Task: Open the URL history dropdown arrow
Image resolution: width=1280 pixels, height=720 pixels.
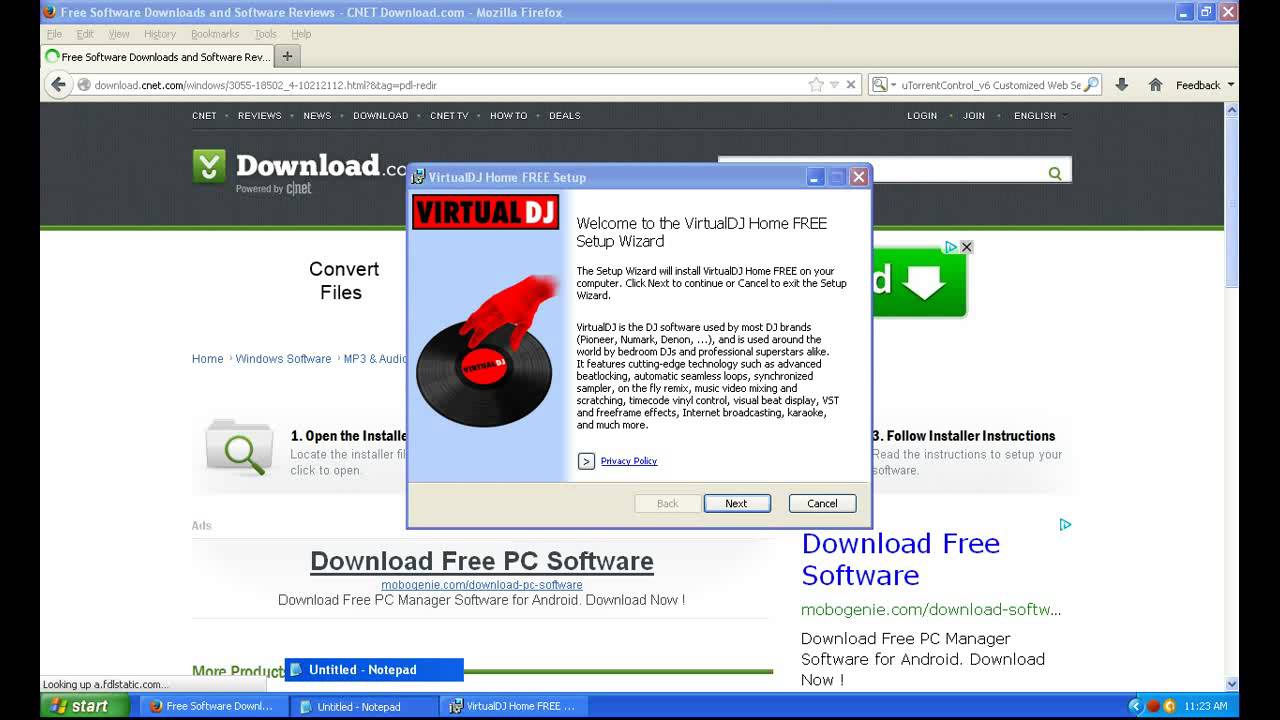Action: click(x=834, y=85)
